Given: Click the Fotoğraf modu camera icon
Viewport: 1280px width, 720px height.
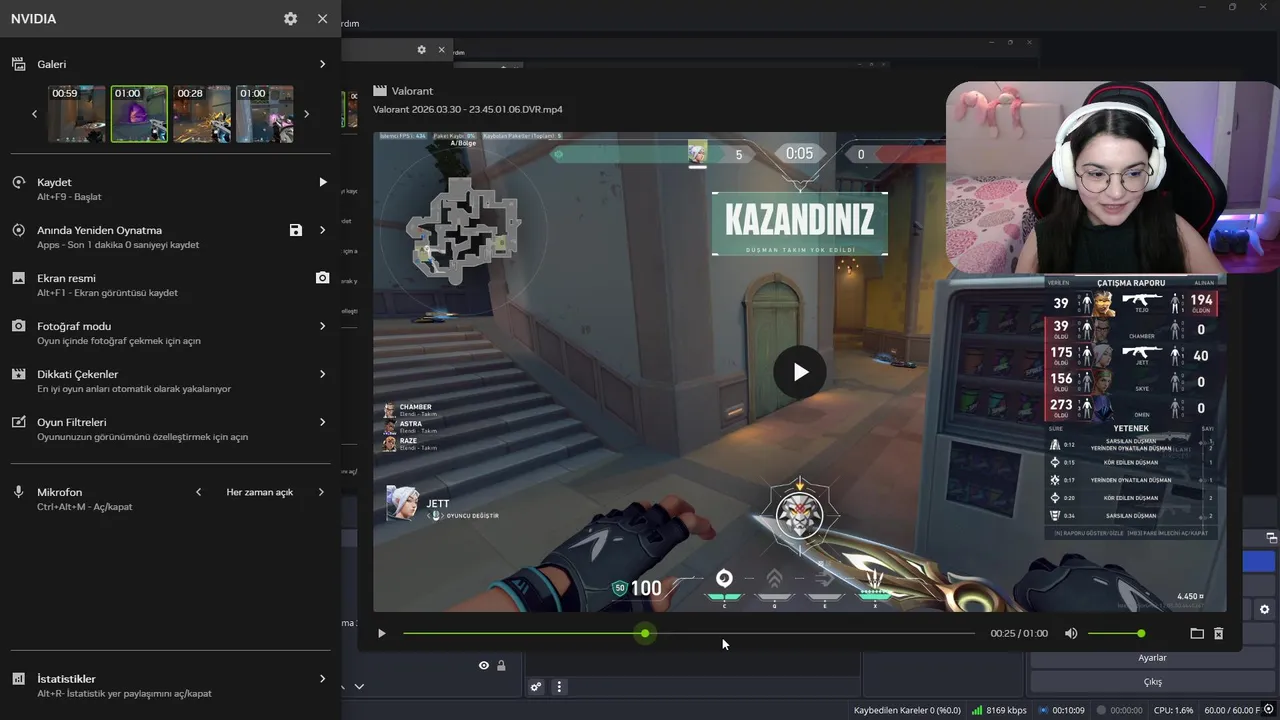Looking at the screenshot, I should tap(18, 326).
